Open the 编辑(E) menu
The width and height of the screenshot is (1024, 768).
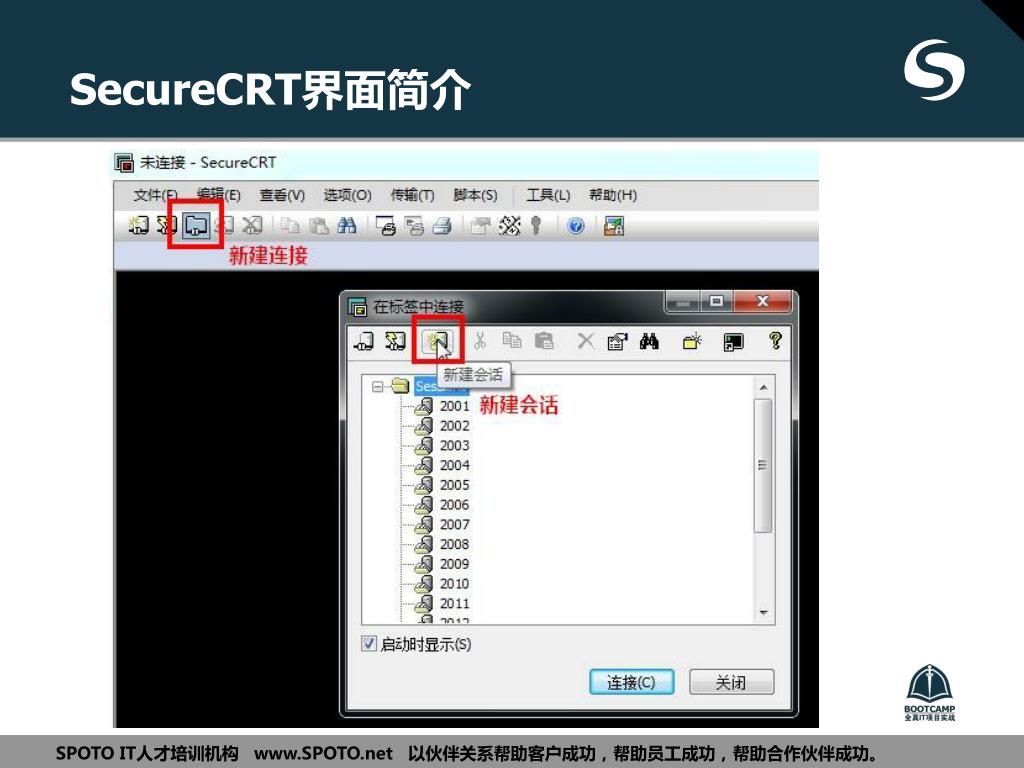pyautogui.click(x=219, y=195)
